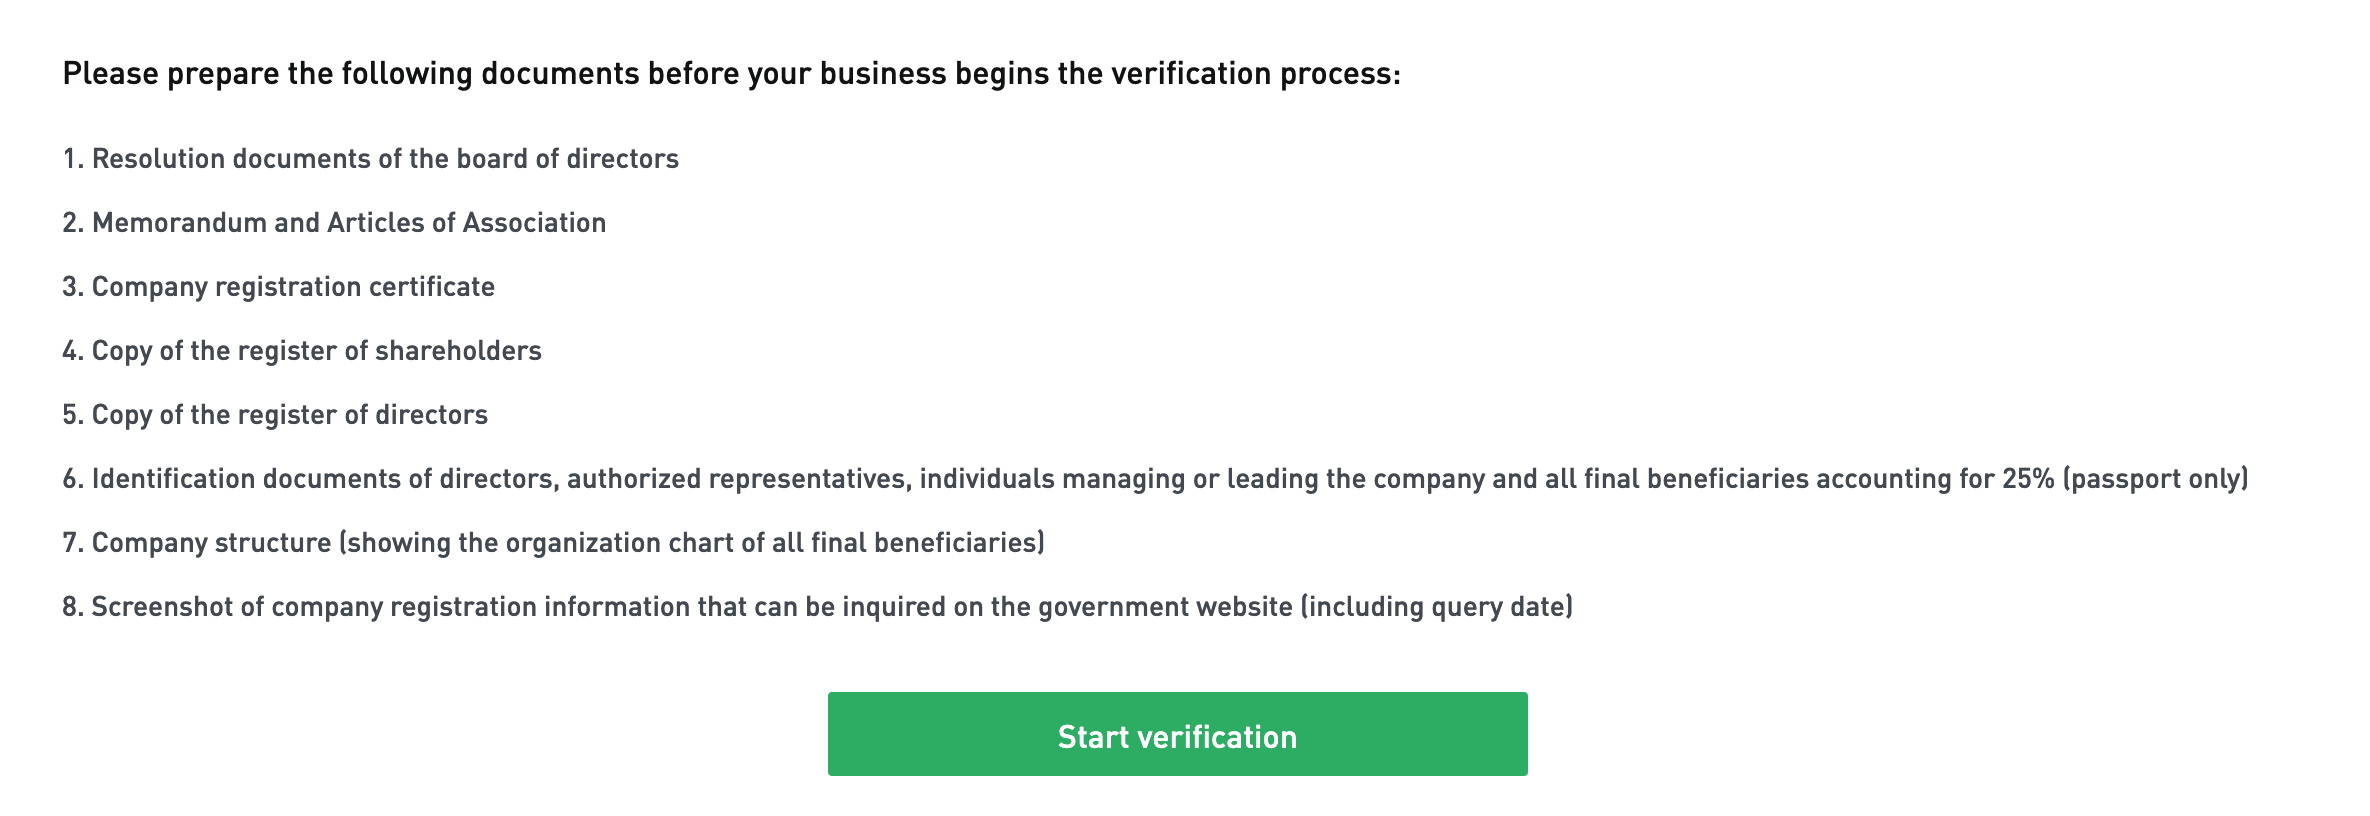Click the '(passport only)' text
Image resolution: width=2370 pixels, height=816 pixels.
[2155, 479]
